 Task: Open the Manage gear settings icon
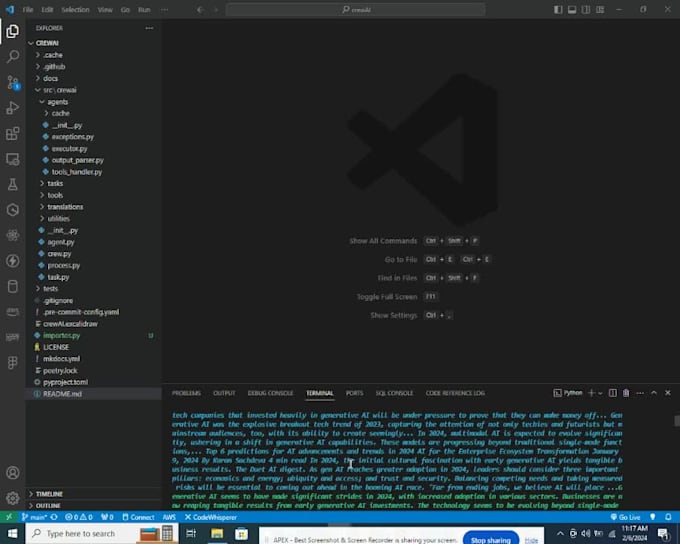(13, 498)
